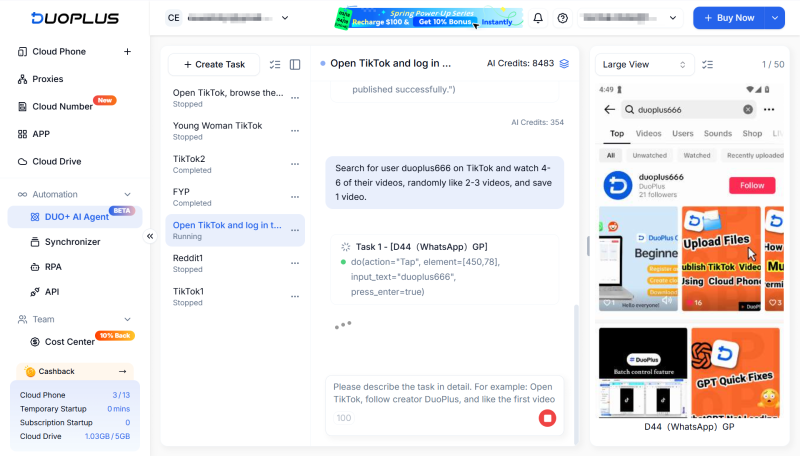Open notifications bell
The width and height of the screenshot is (800, 456).
(x=538, y=18)
